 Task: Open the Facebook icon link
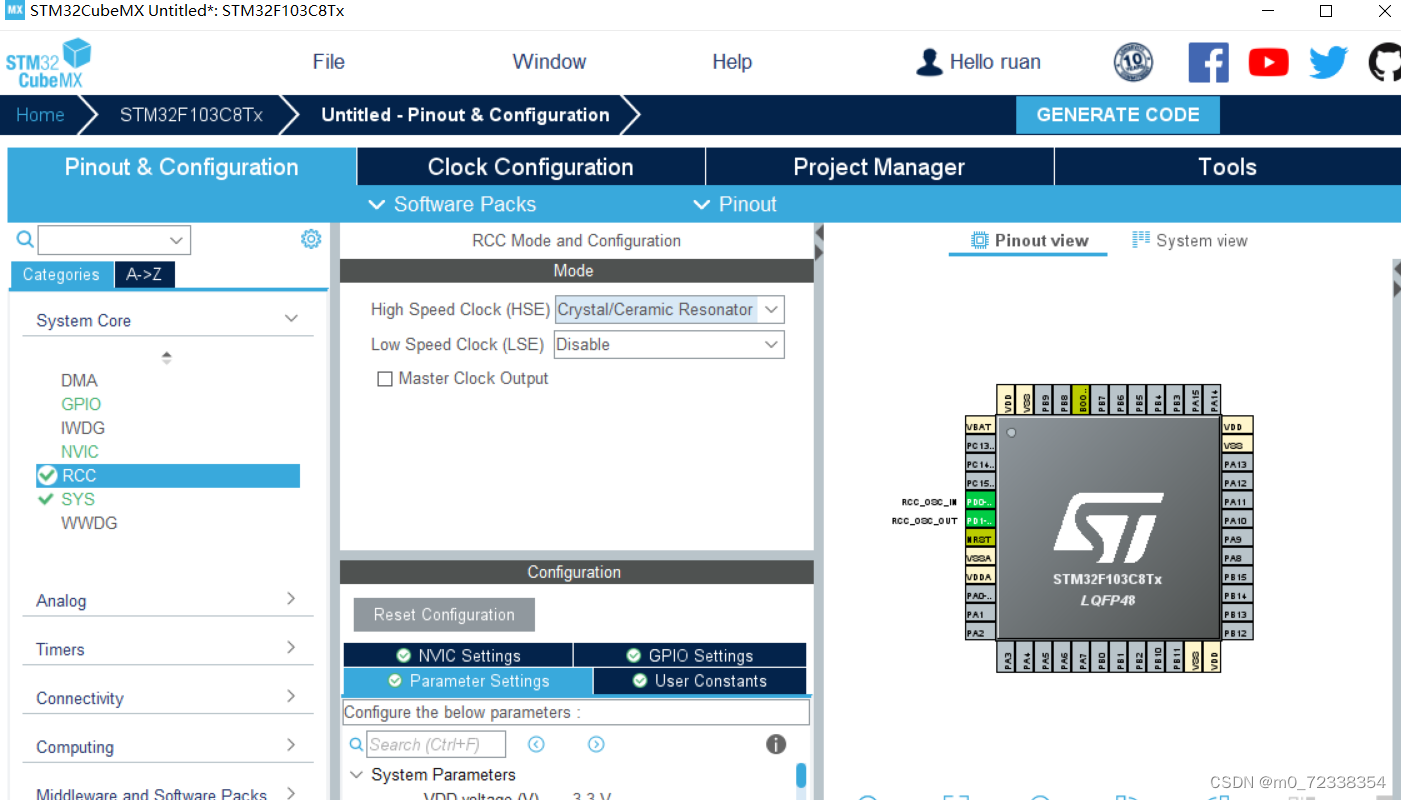click(1208, 62)
